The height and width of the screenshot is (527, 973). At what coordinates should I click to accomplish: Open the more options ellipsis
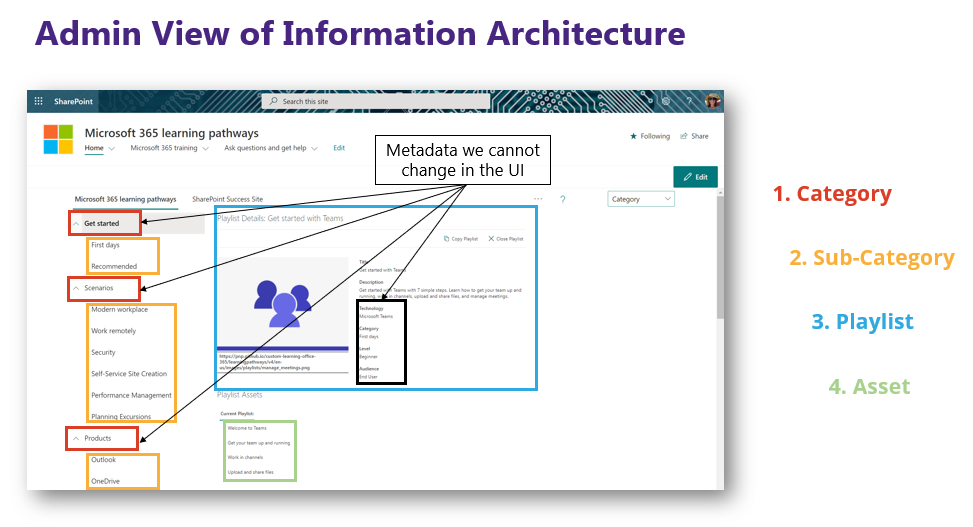pyautogui.click(x=538, y=199)
